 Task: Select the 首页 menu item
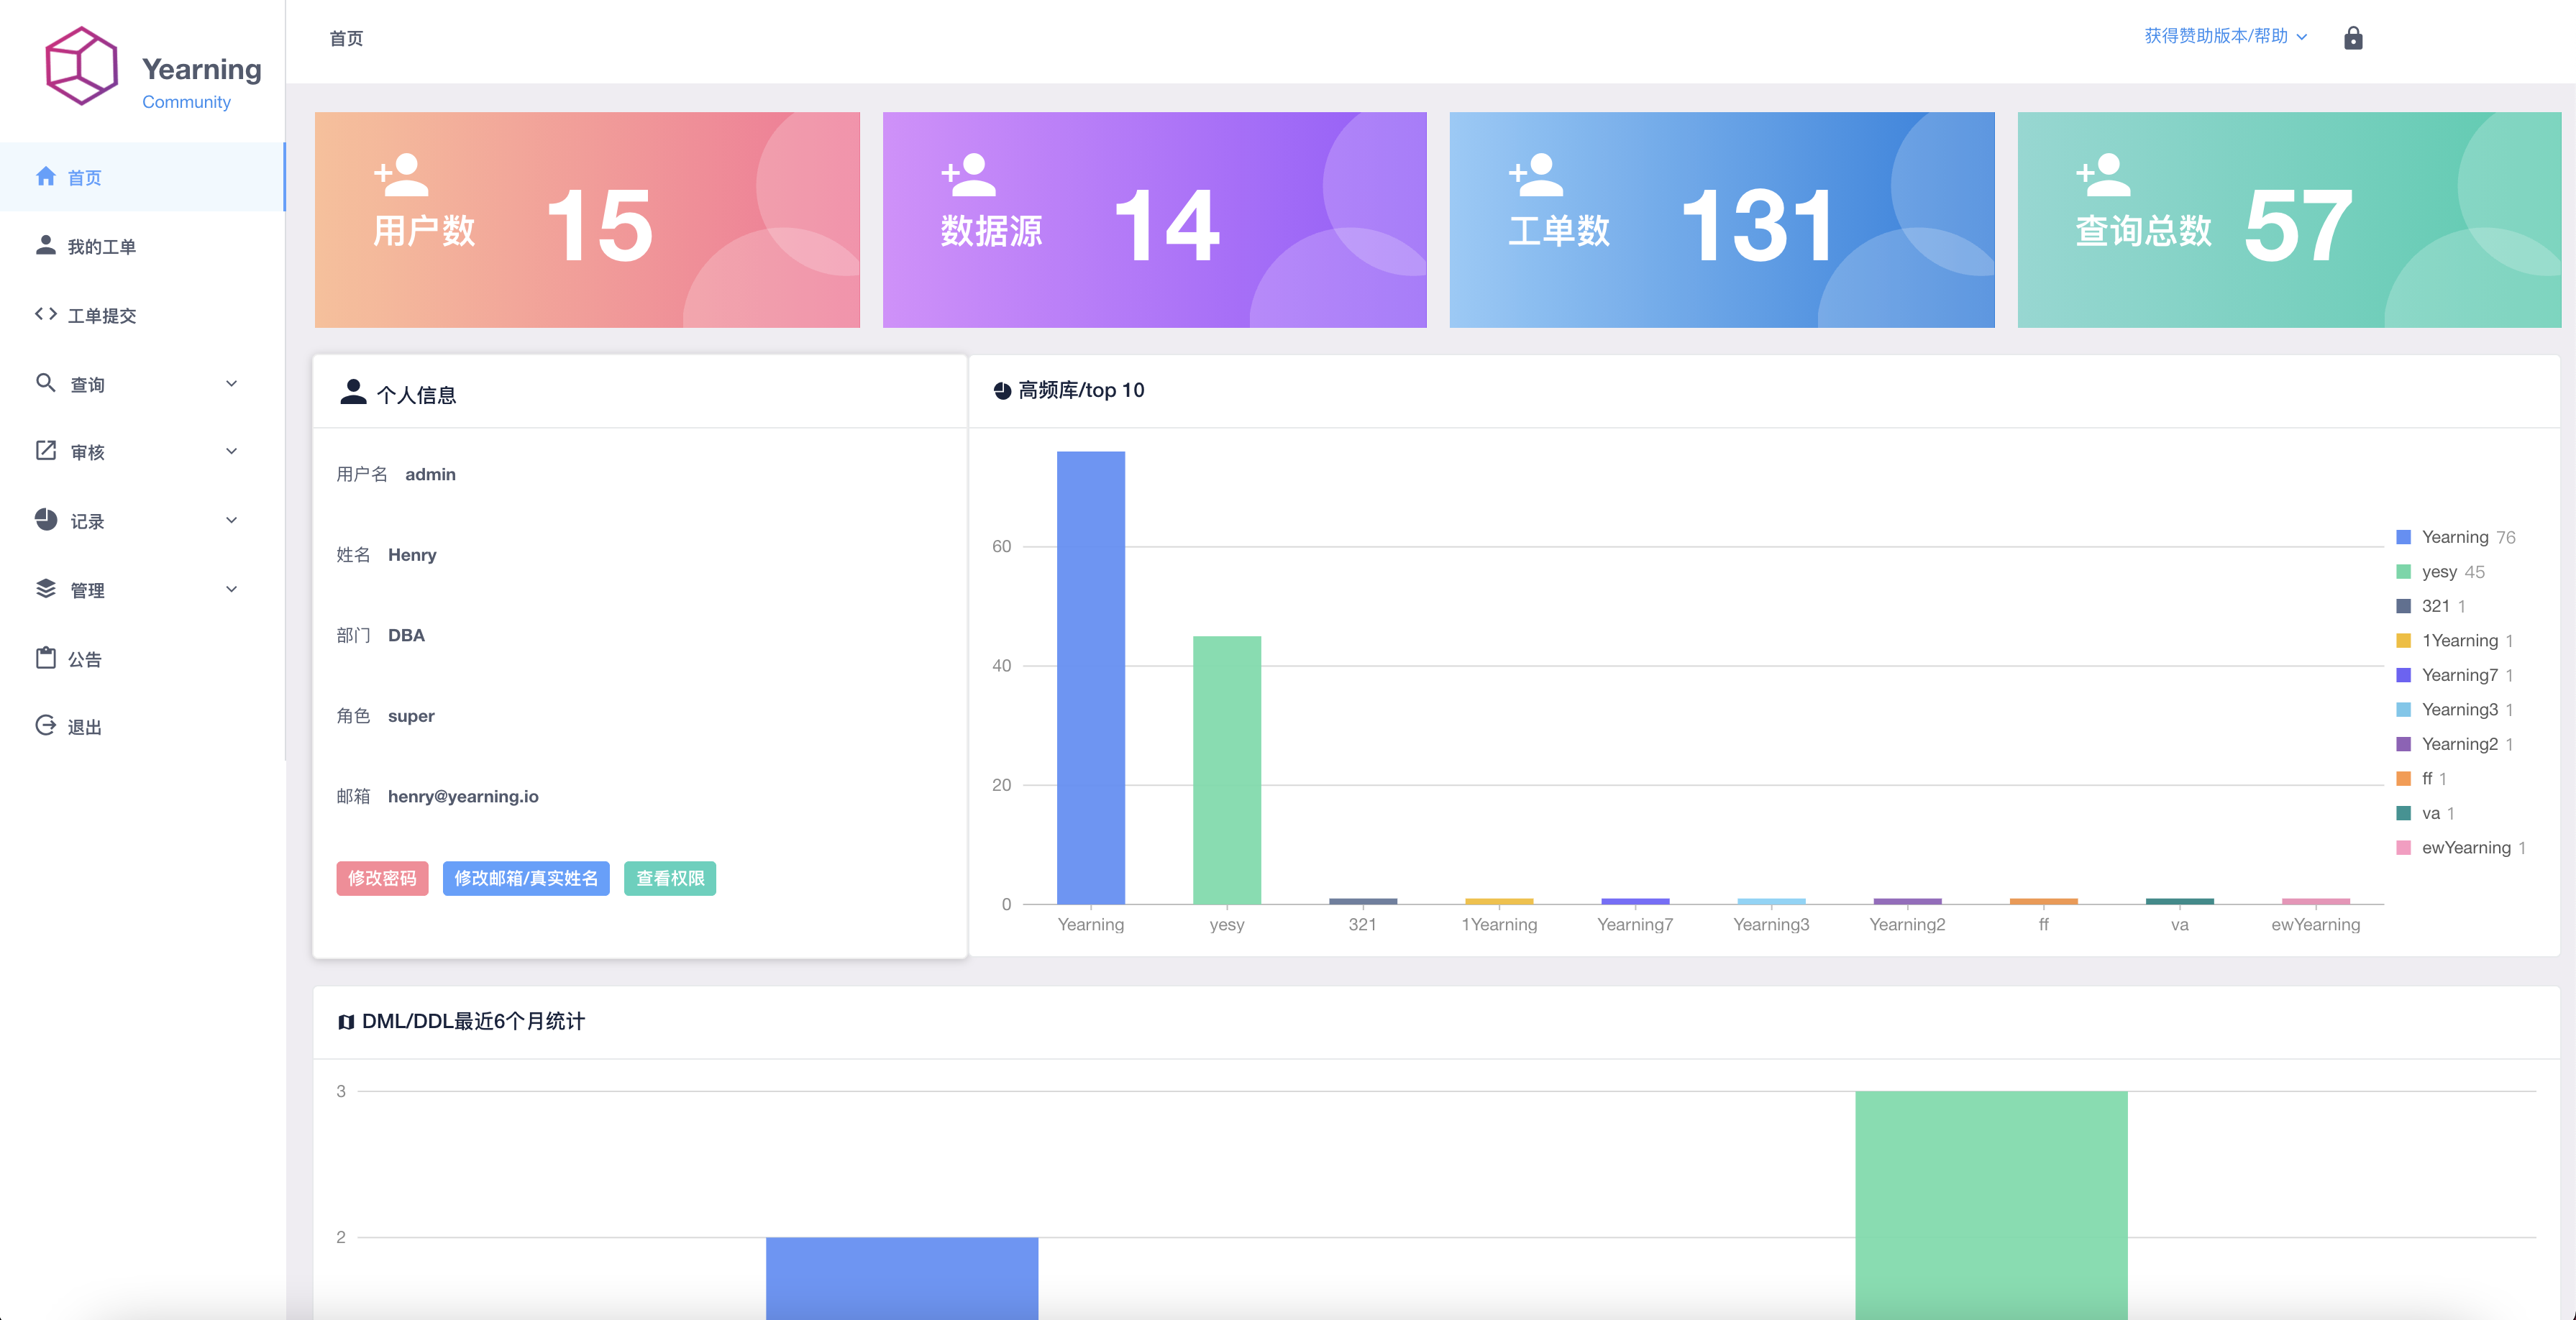click(142, 177)
